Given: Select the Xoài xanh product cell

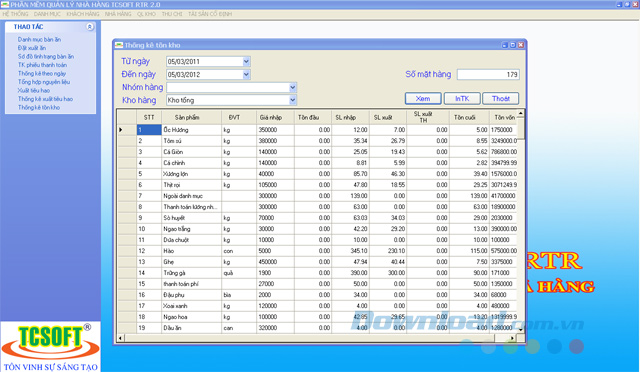Looking at the screenshot, I should [x=191, y=306].
